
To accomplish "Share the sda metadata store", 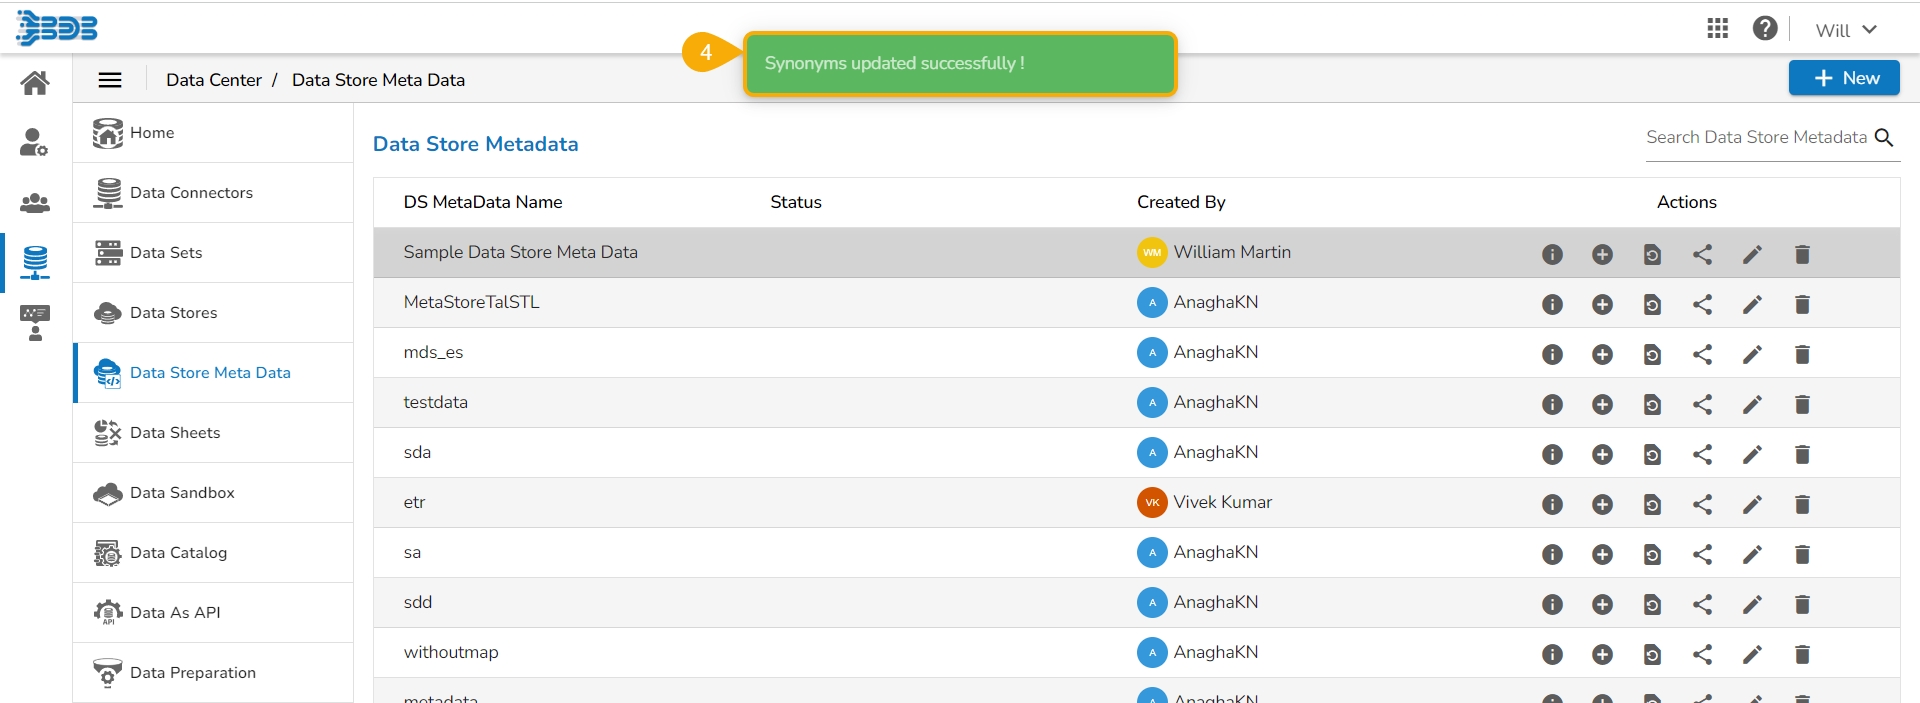I will (x=1702, y=455).
